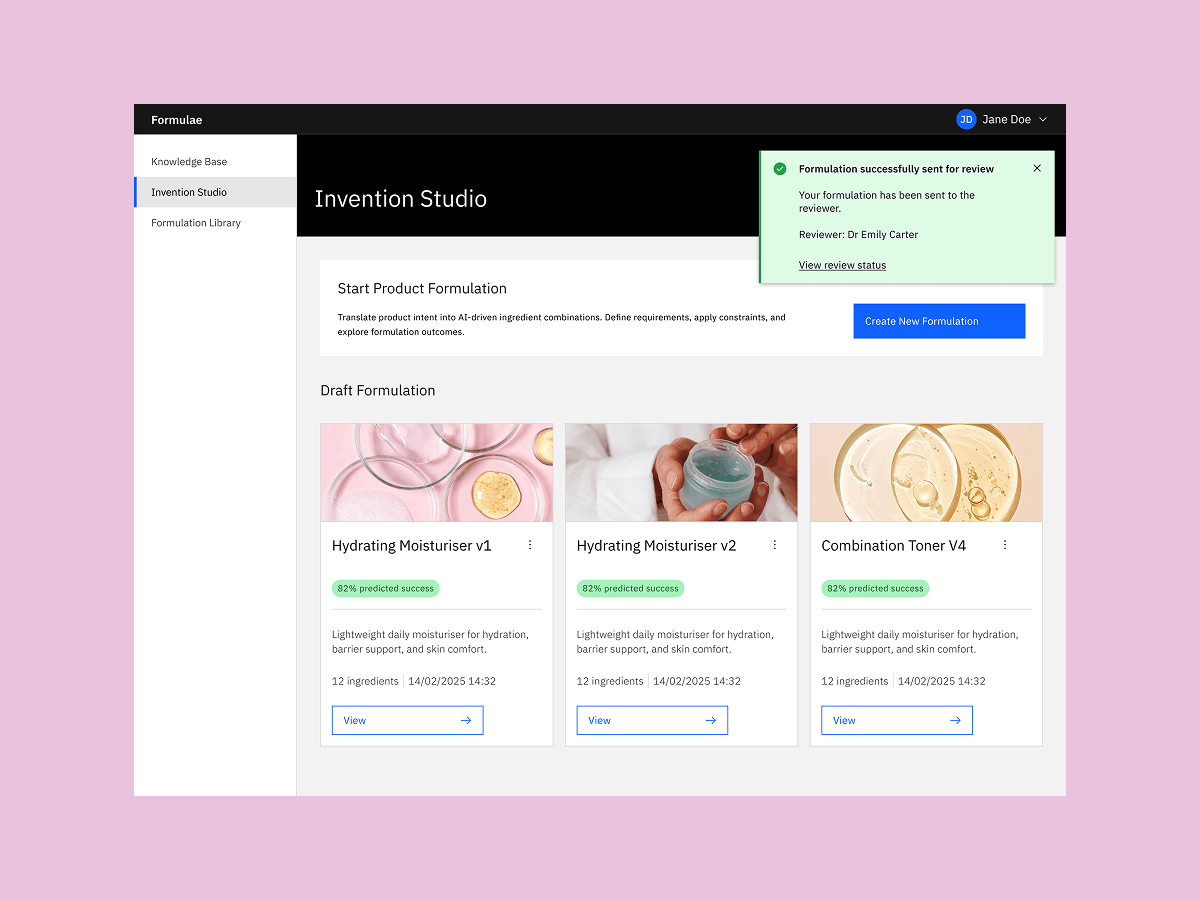Expand the Jane Doe account chevron
This screenshot has height=900, width=1200.
[x=1043, y=120]
